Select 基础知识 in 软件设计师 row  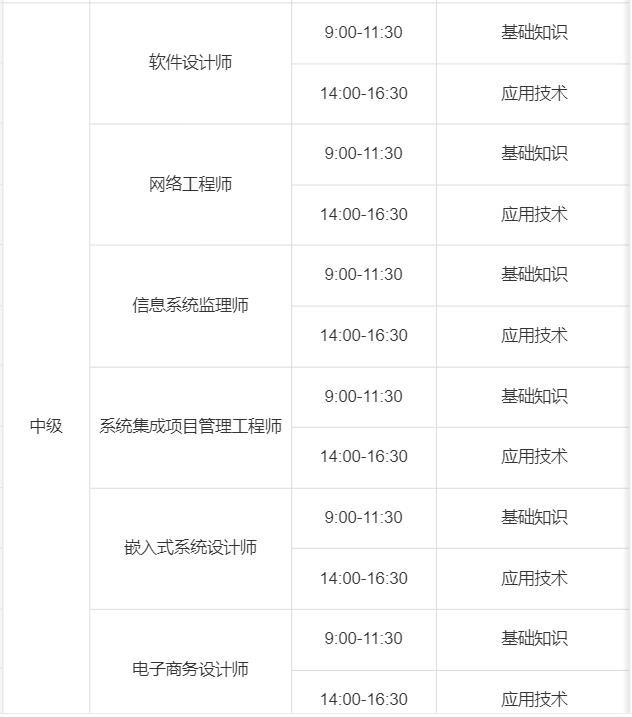click(x=534, y=32)
